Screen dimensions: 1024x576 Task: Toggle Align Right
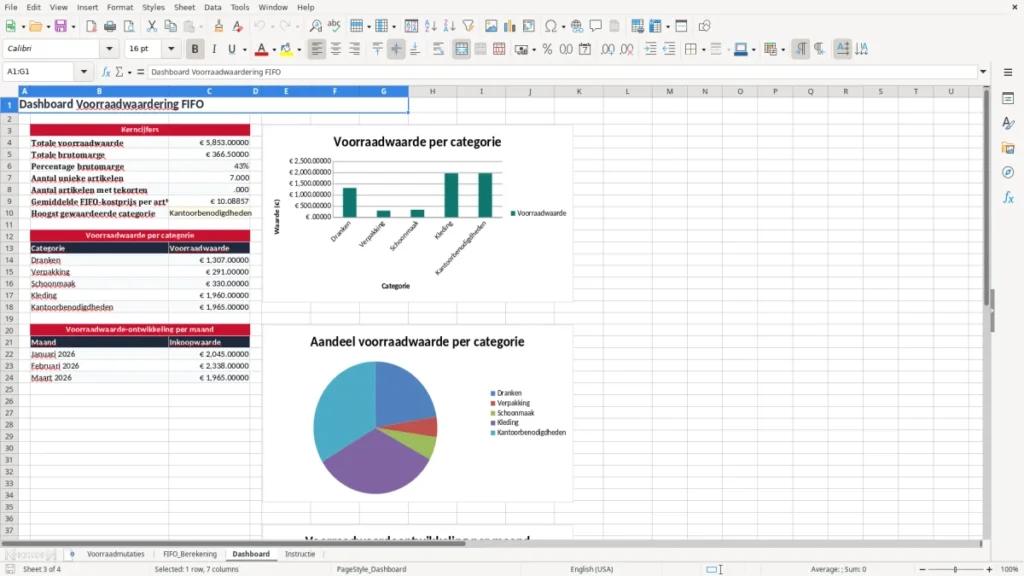[355, 49]
